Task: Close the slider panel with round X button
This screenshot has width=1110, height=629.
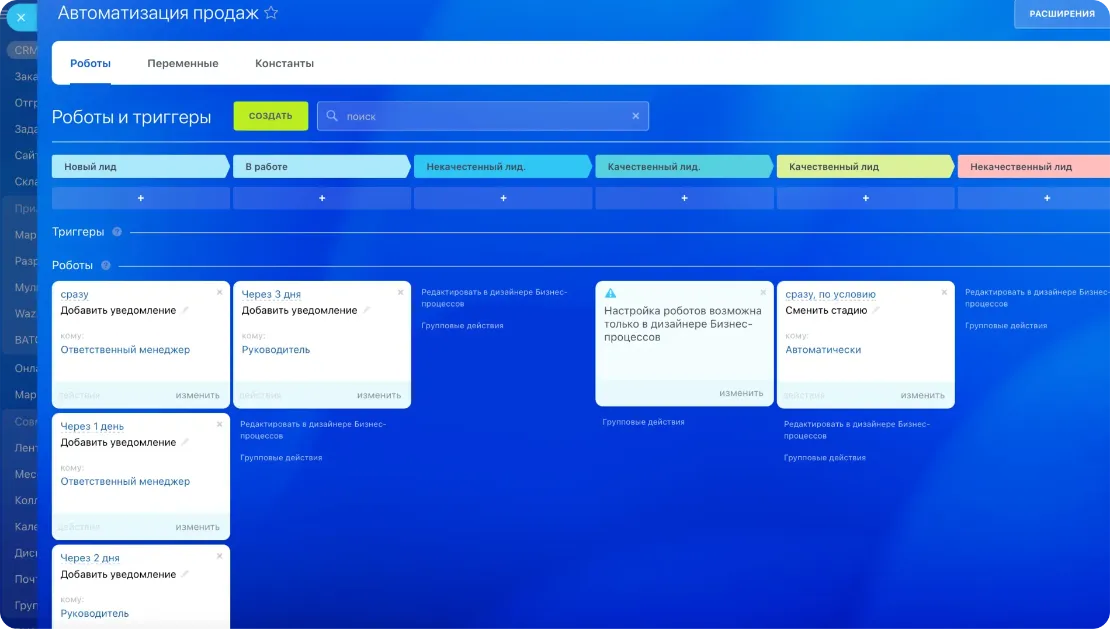Action: tap(20, 17)
